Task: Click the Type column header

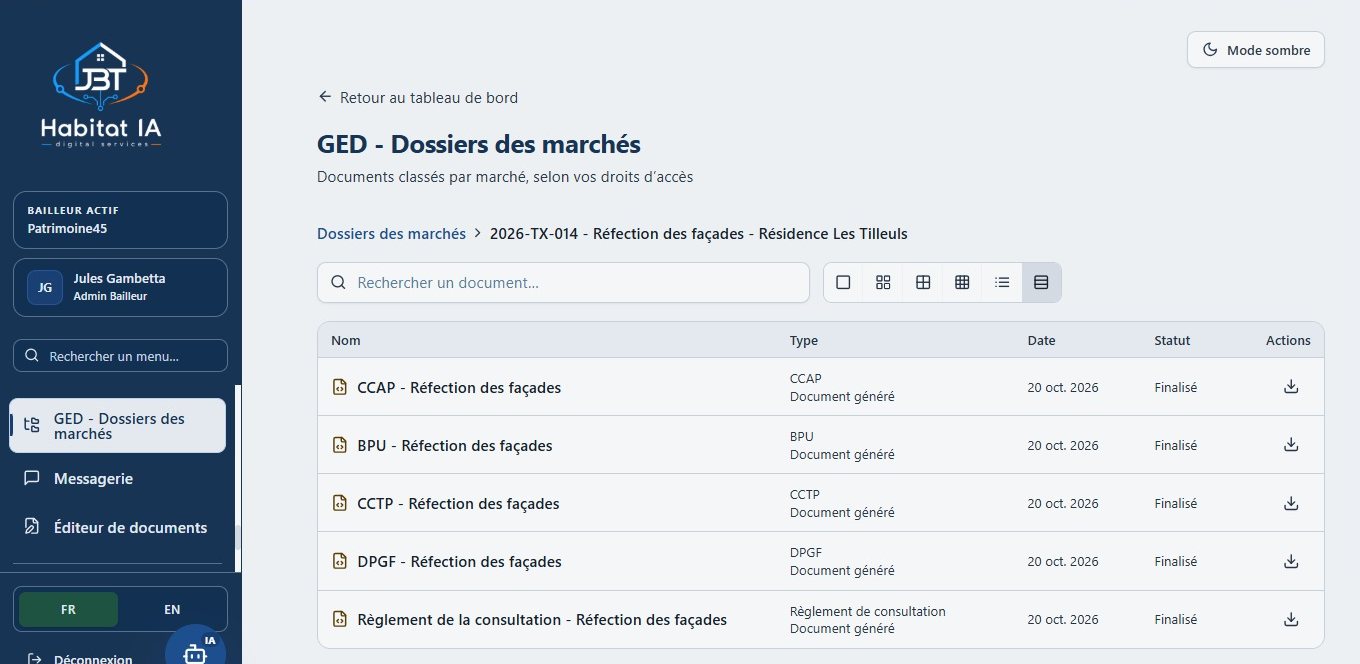Action: 804,340
